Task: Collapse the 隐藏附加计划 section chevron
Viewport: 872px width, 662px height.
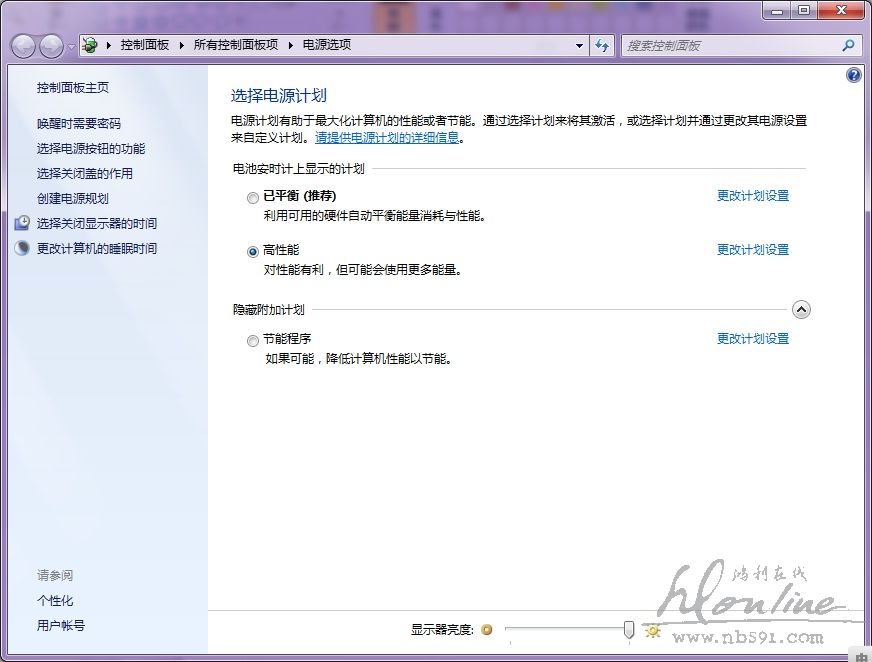Action: [x=800, y=310]
